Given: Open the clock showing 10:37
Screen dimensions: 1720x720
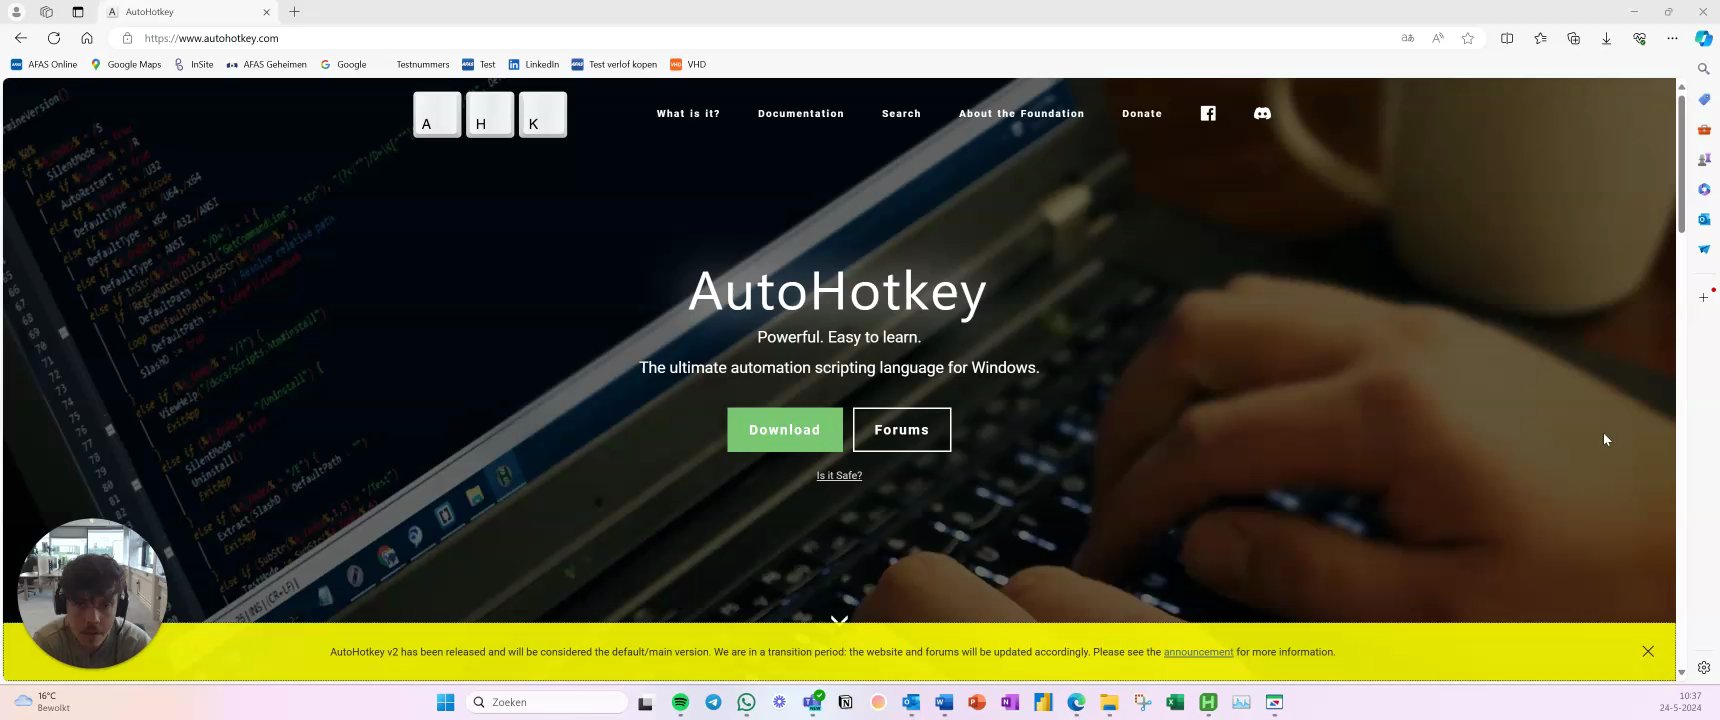Looking at the screenshot, I should pyautogui.click(x=1681, y=702).
